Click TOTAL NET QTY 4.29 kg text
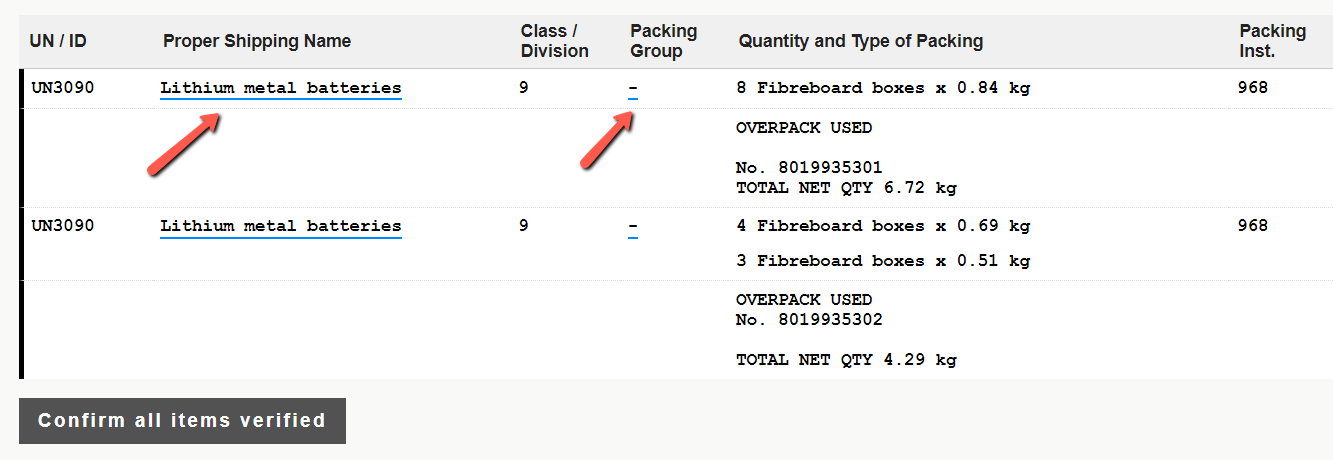 tap(846, 360)
